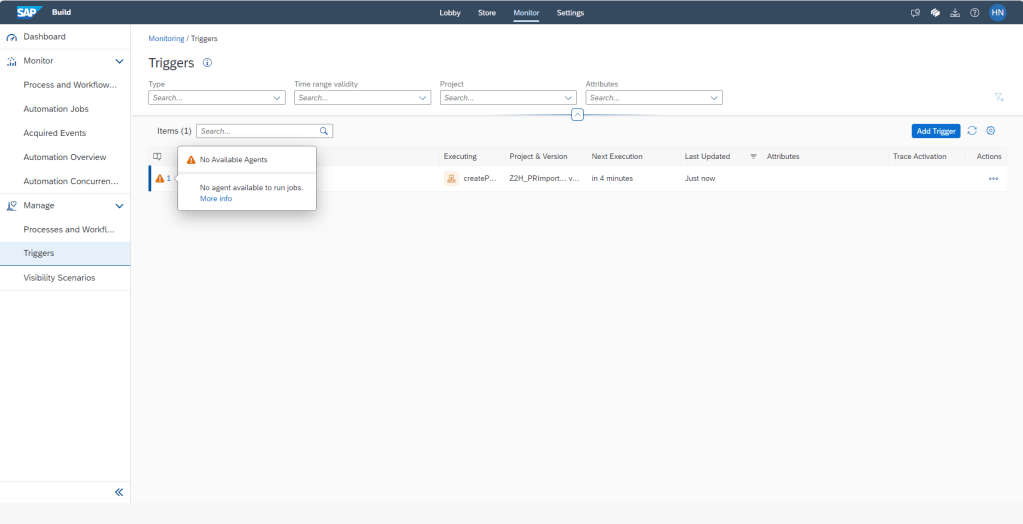Open the feedback chat icon in header
Image resolution: width=1023 pixels, height=524 pixels.
click(x=915, y=13)
